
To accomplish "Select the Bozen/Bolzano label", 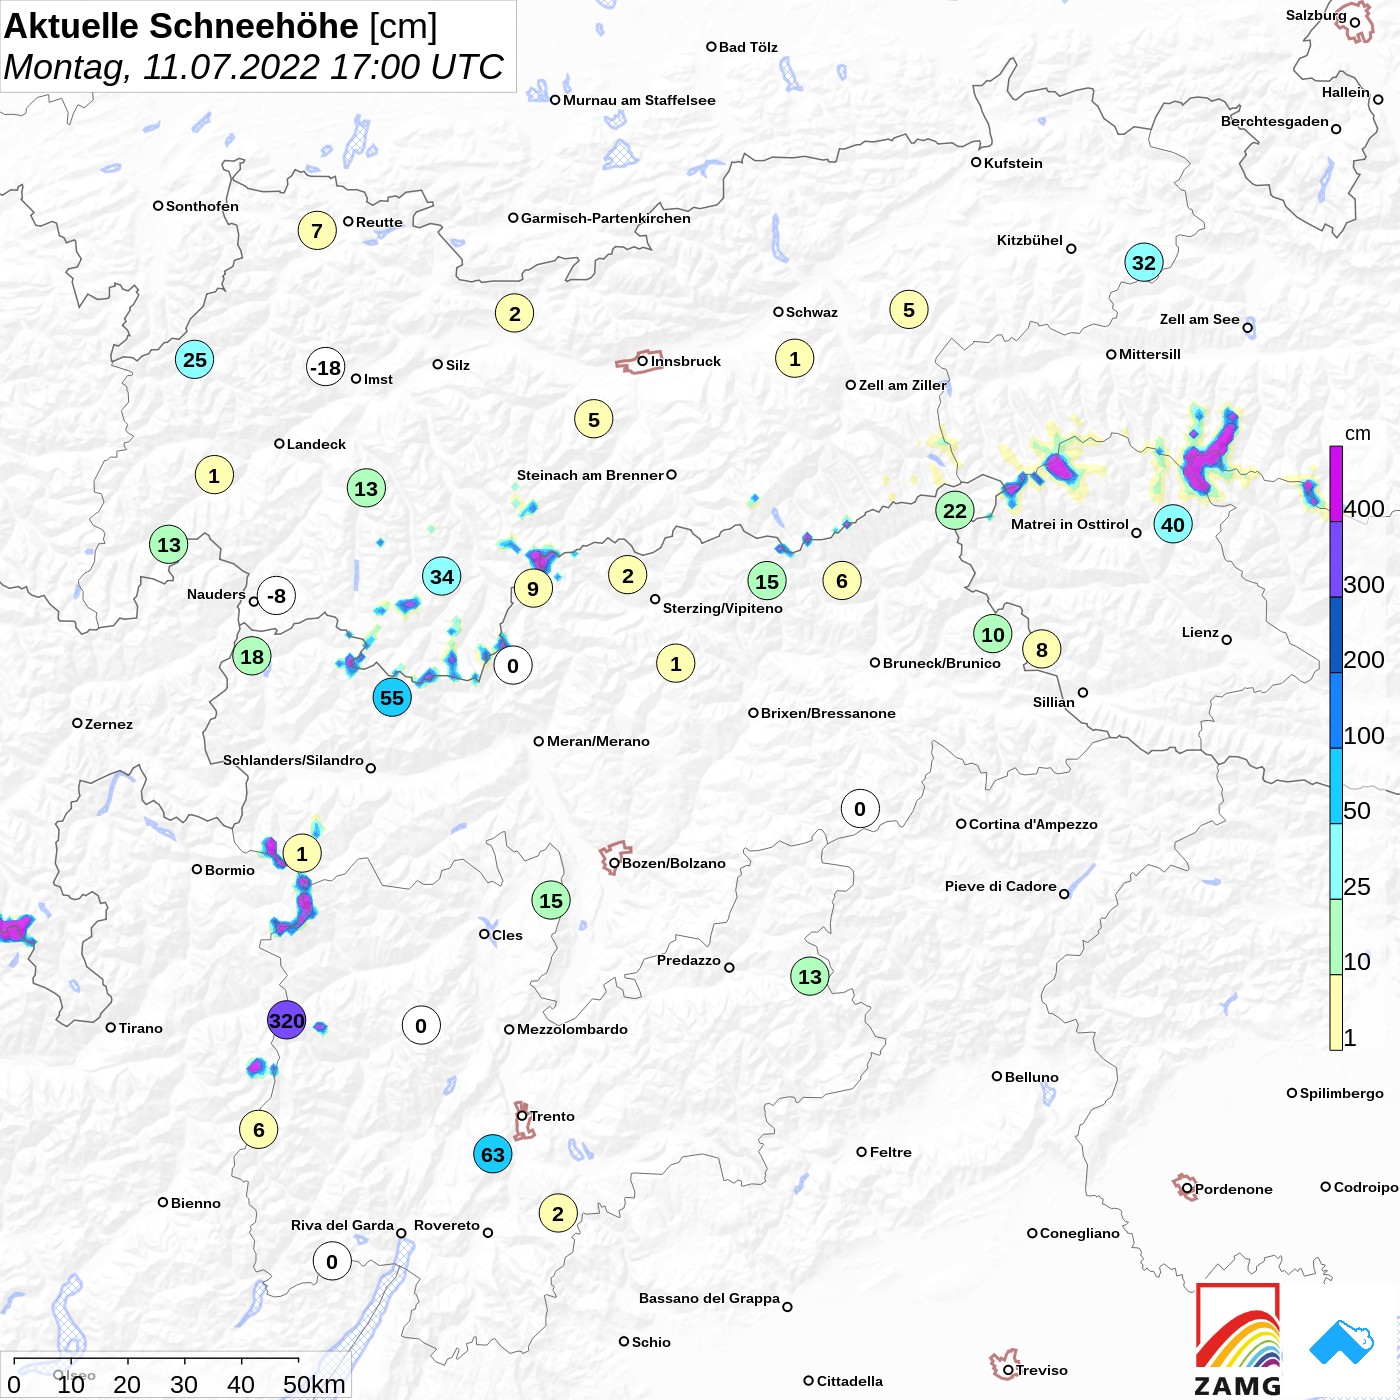I will click(x=674, y=863).
